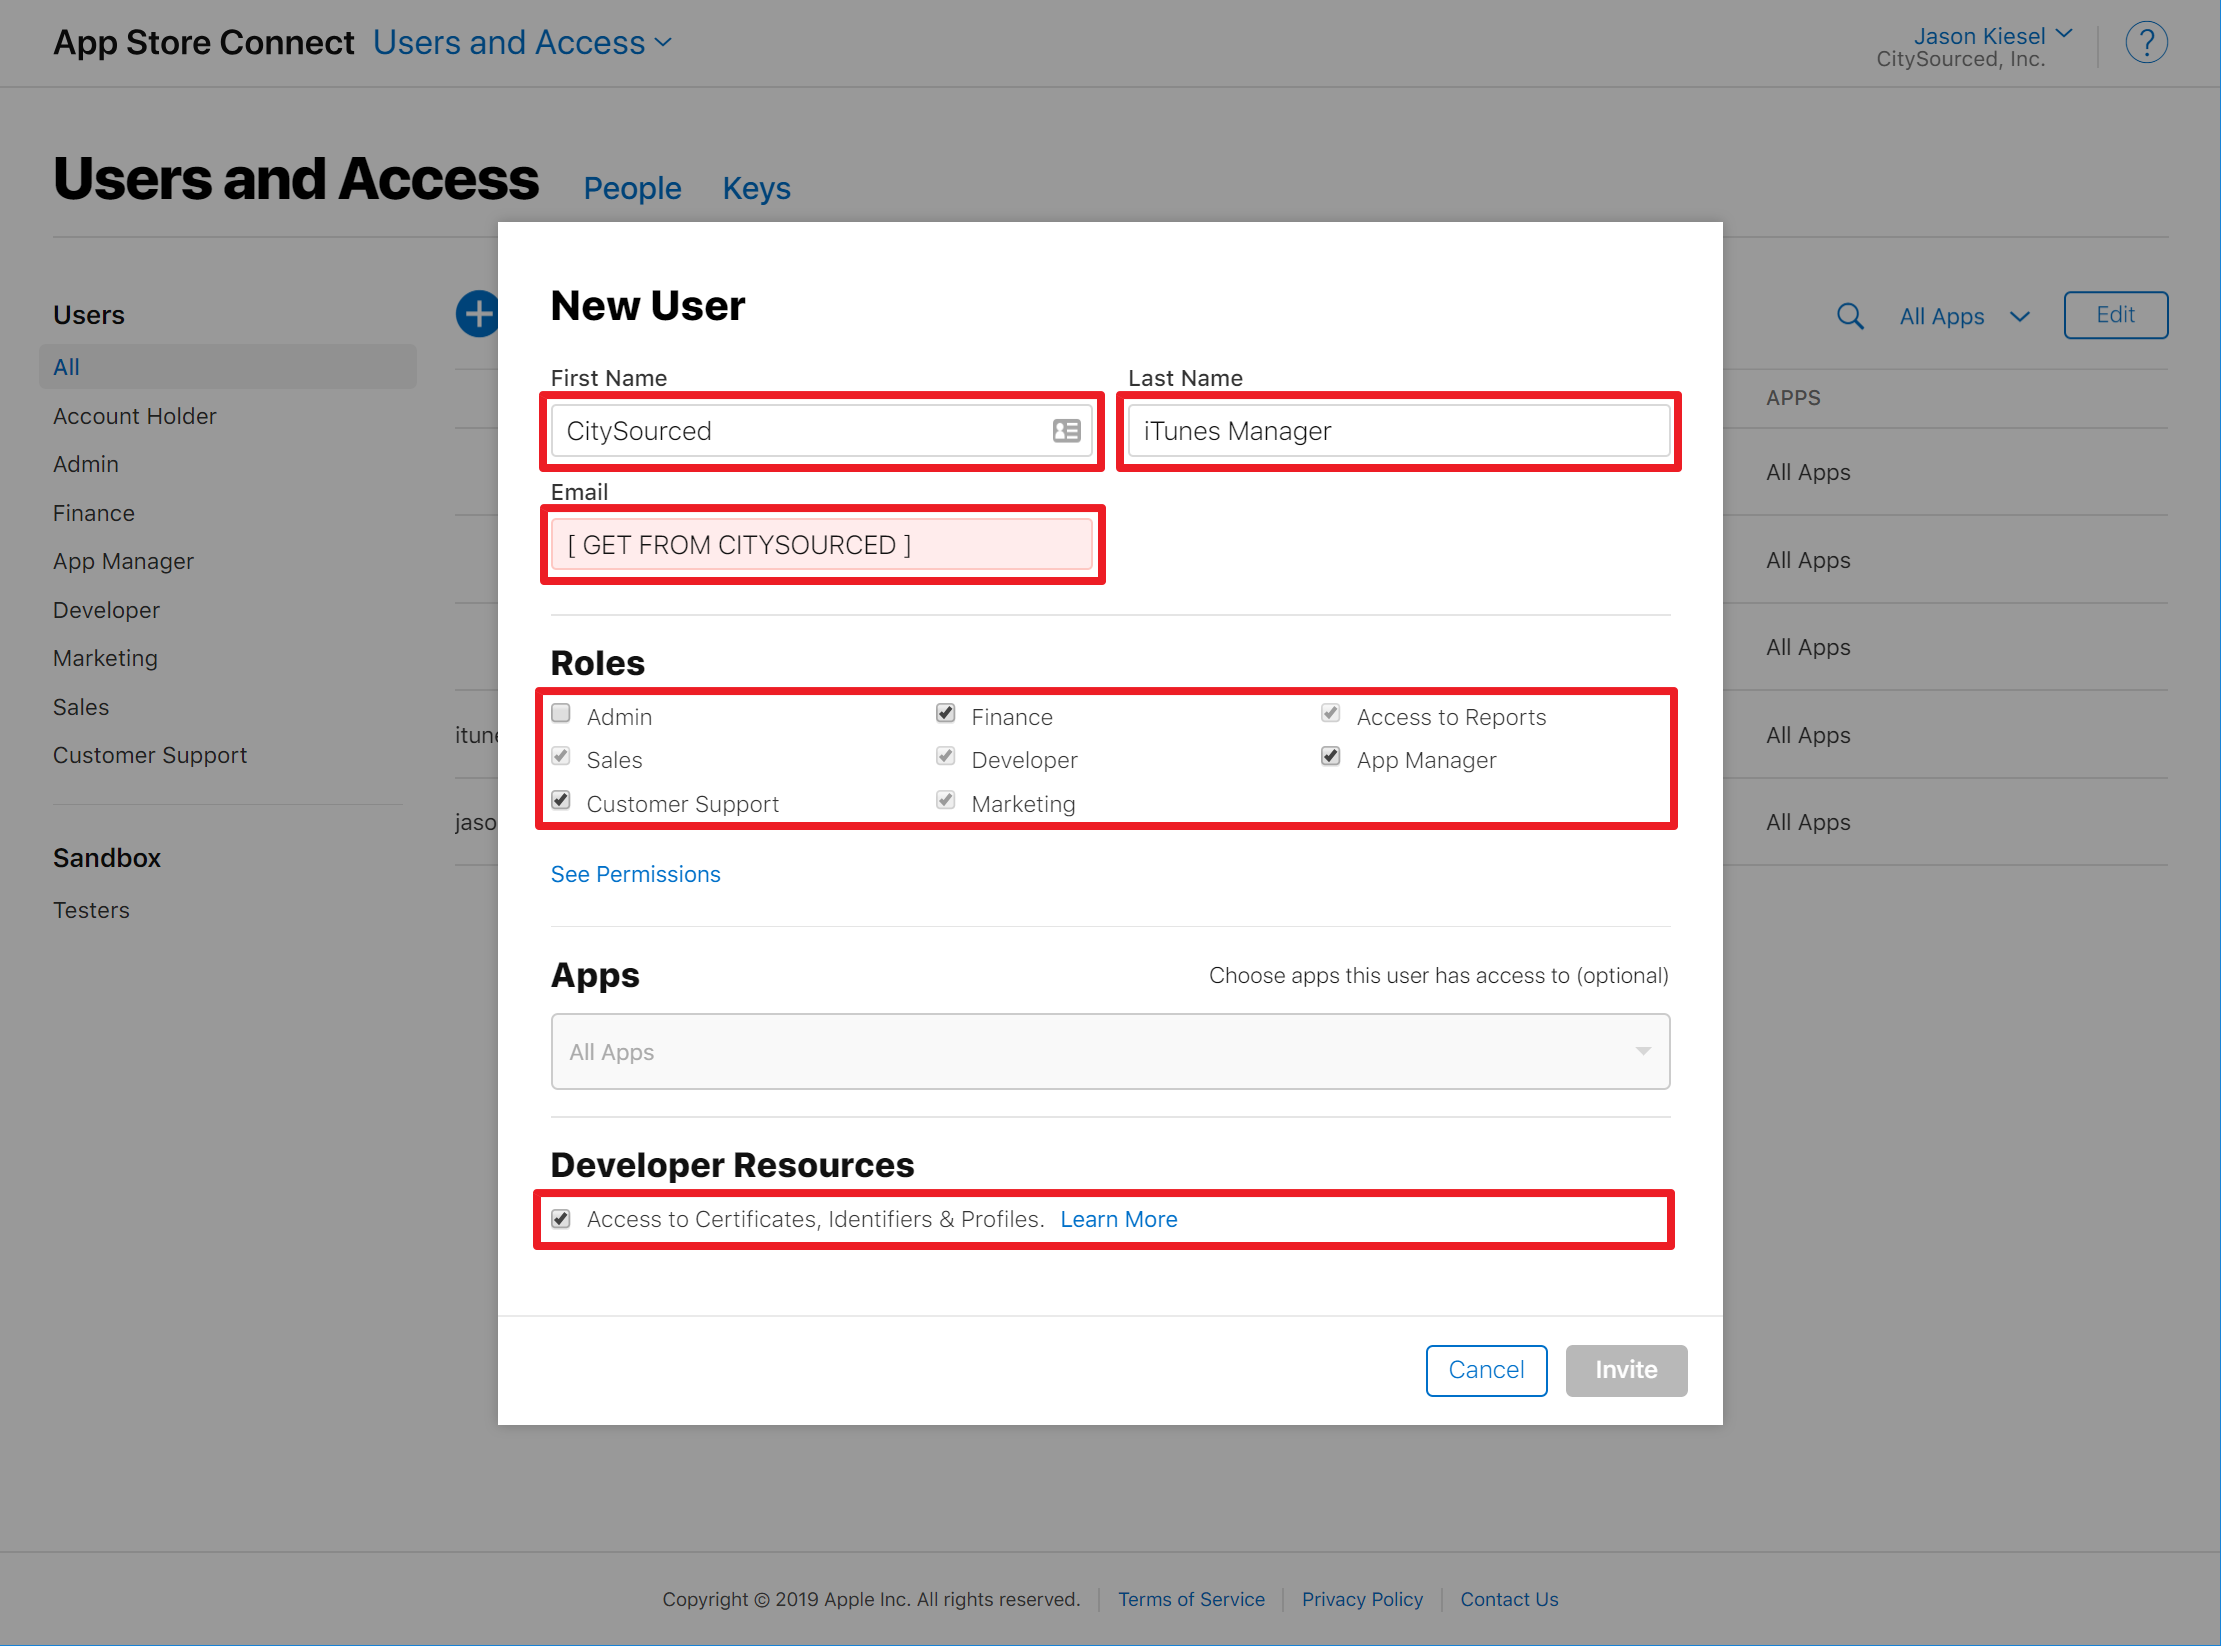Open the See Permissions link
Image resolution: width=2221 pixels, height=1646 pixels.
coord(636,874)
